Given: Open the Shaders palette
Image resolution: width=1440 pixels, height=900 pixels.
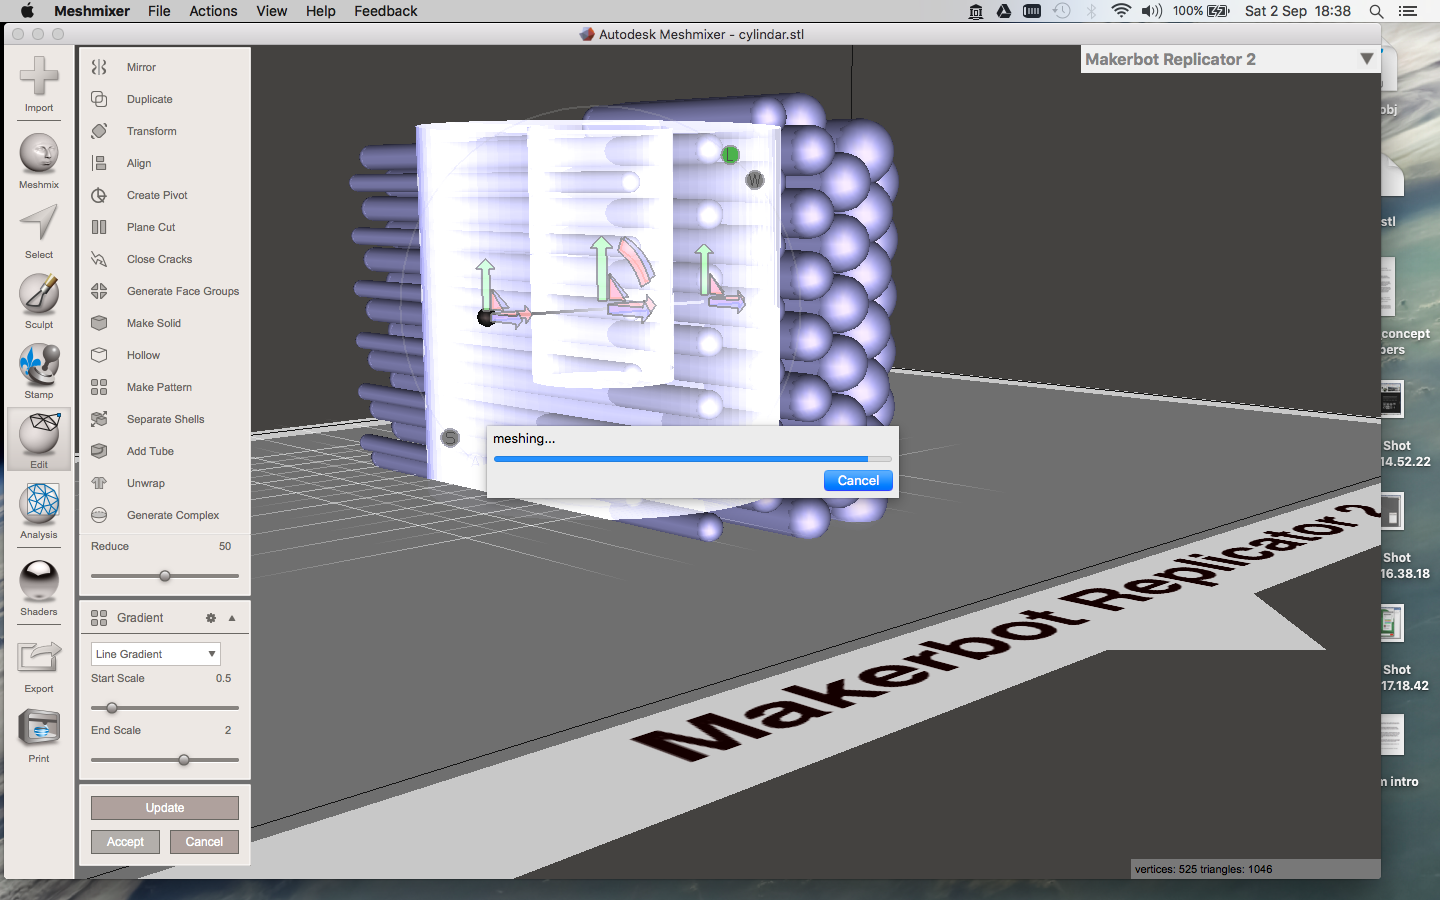Looking at the screenshot, I should point(39,588).
